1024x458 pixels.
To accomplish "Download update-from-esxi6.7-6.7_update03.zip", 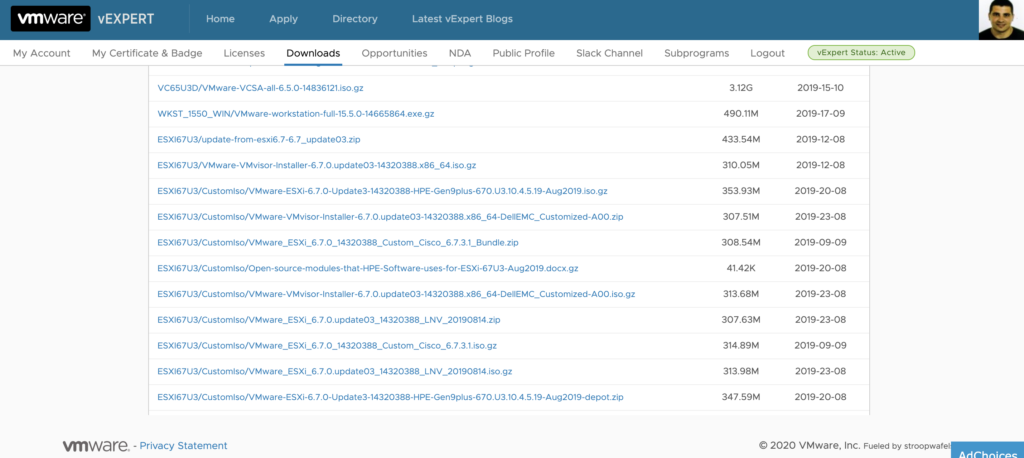I will [259, 139].
